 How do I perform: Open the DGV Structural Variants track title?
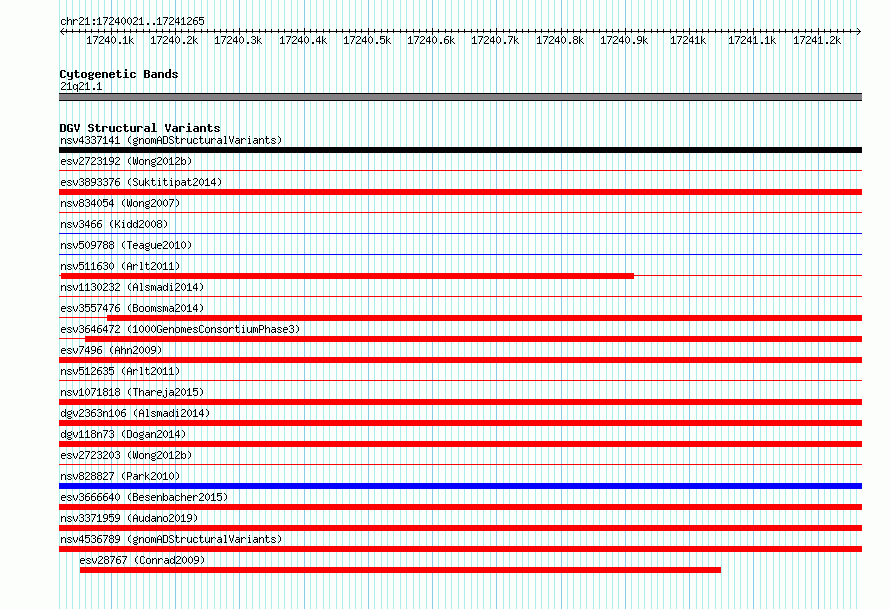point(140,128)
